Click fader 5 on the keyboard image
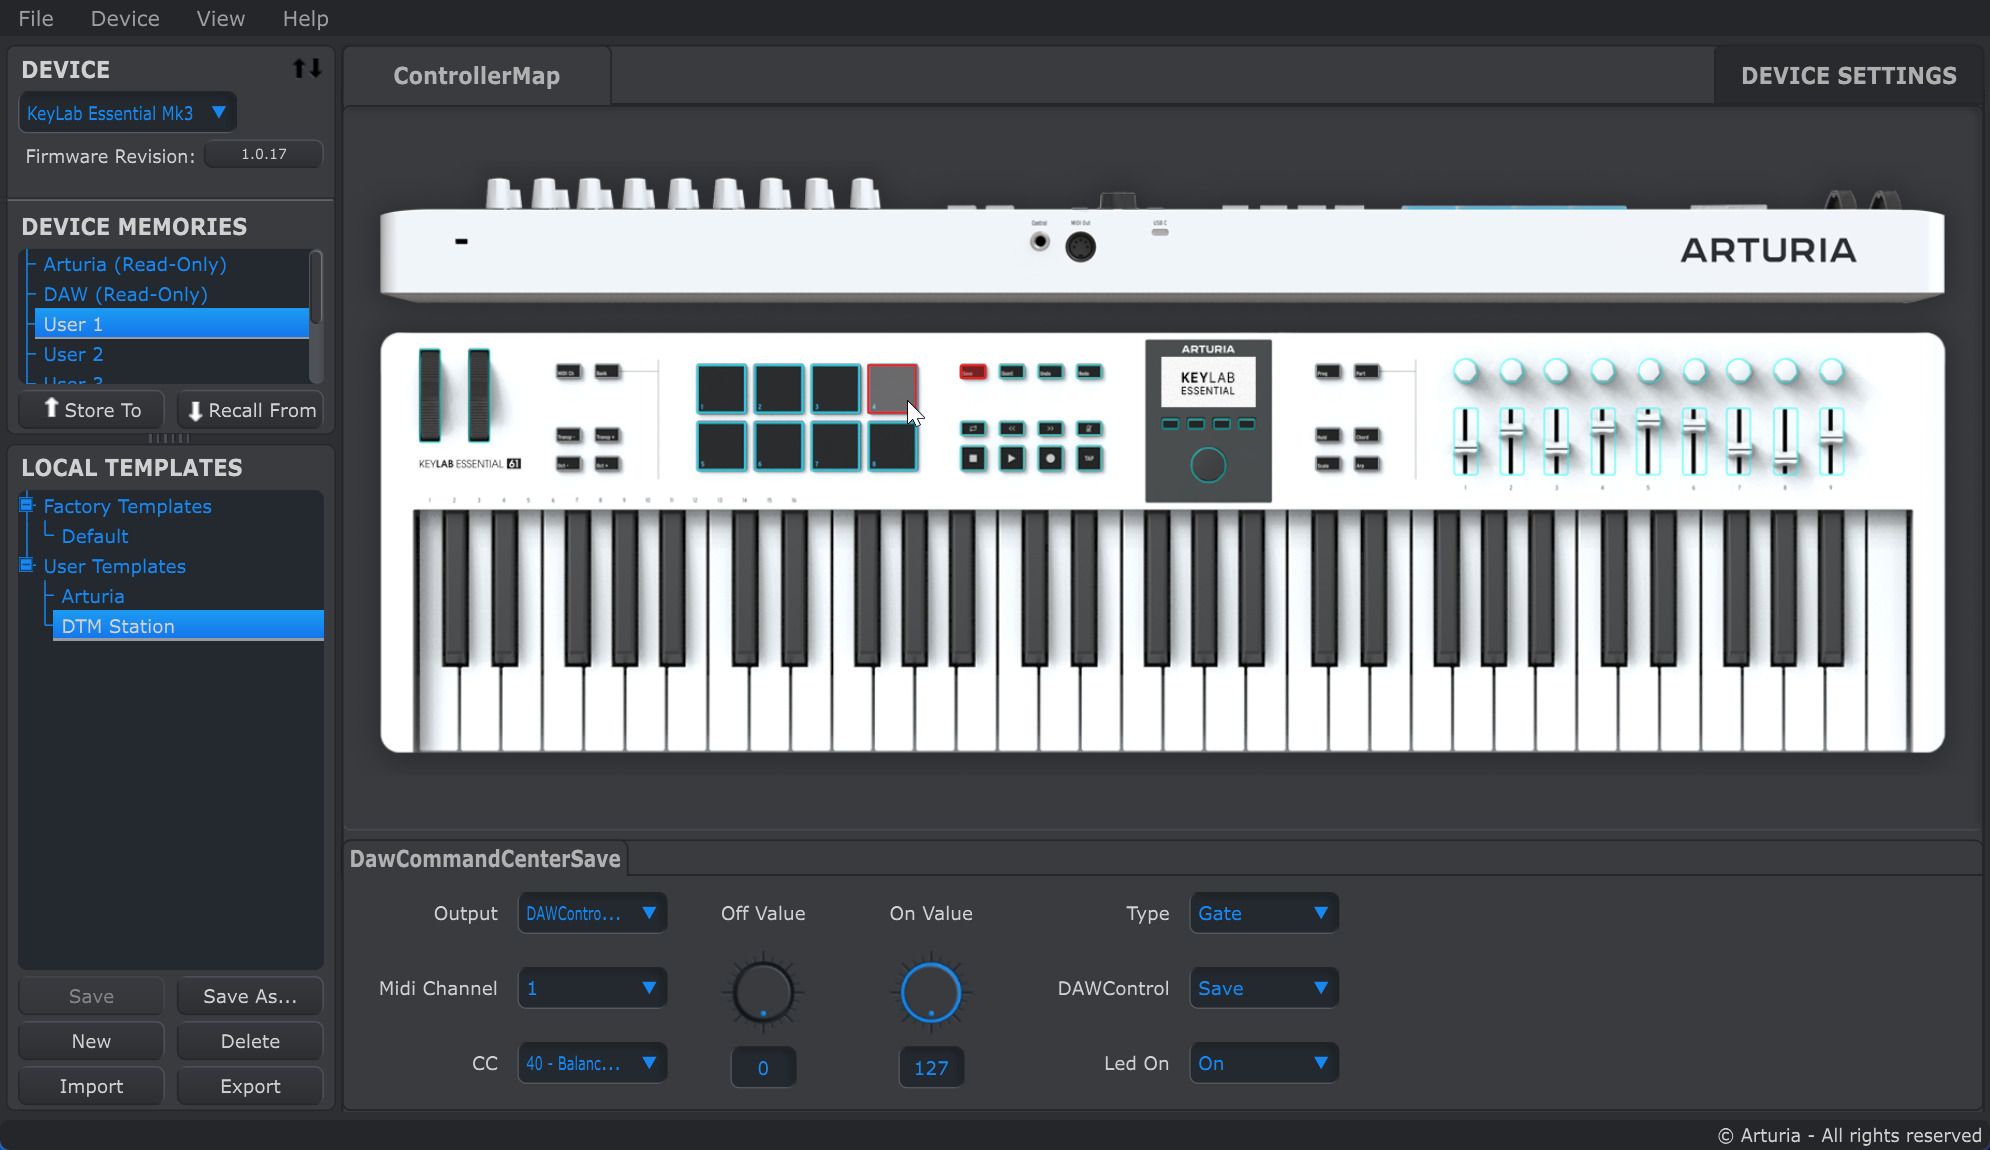The height and width of the screenshot is (1150, 1990). 1648,441
